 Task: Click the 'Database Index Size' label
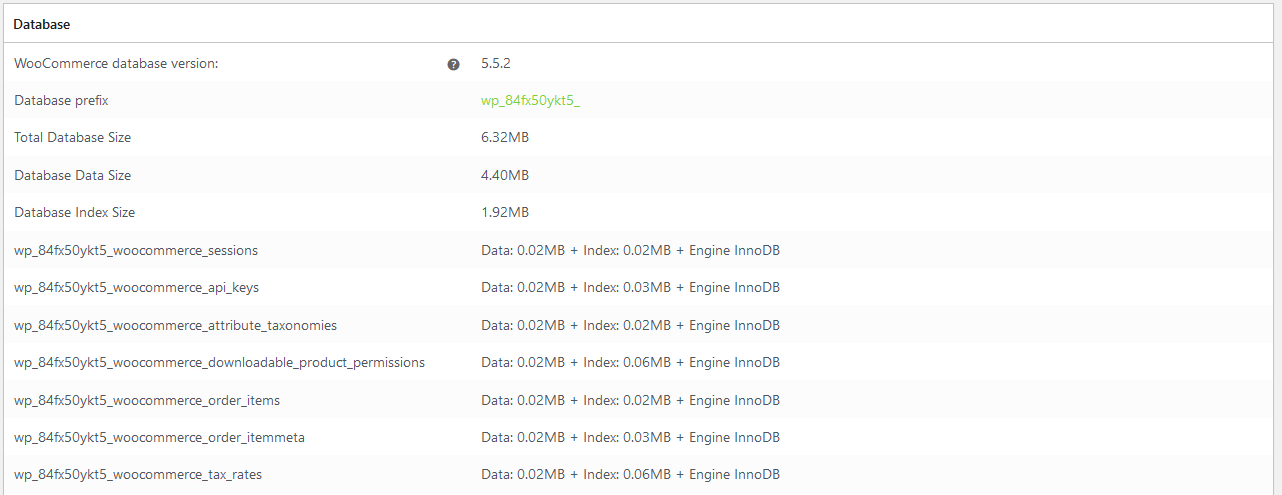pos(74,212)
